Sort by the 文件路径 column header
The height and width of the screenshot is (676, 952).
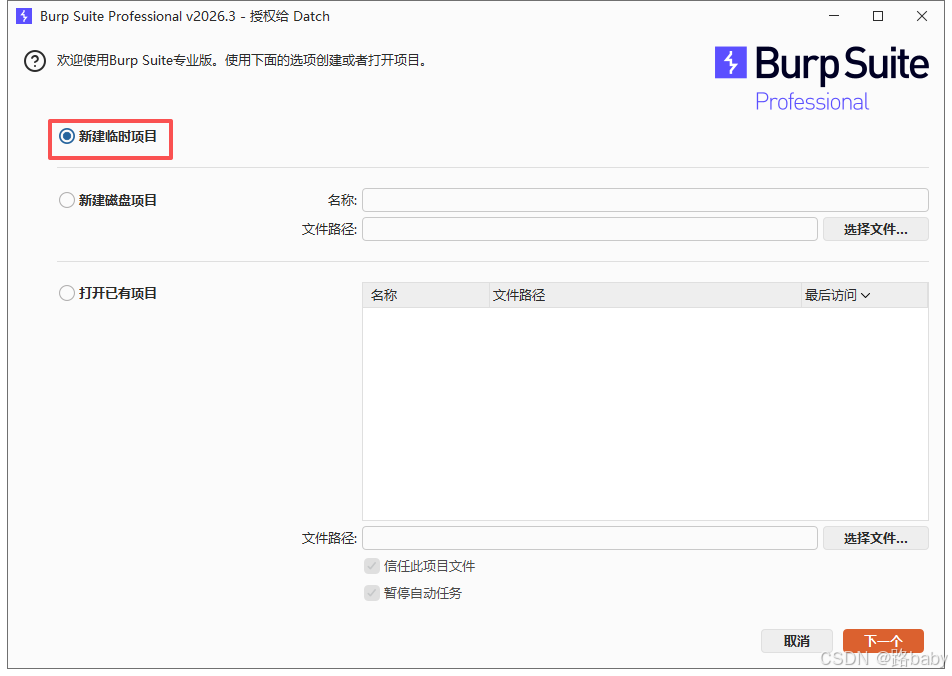pyautogui.click(x=519, y=295)
